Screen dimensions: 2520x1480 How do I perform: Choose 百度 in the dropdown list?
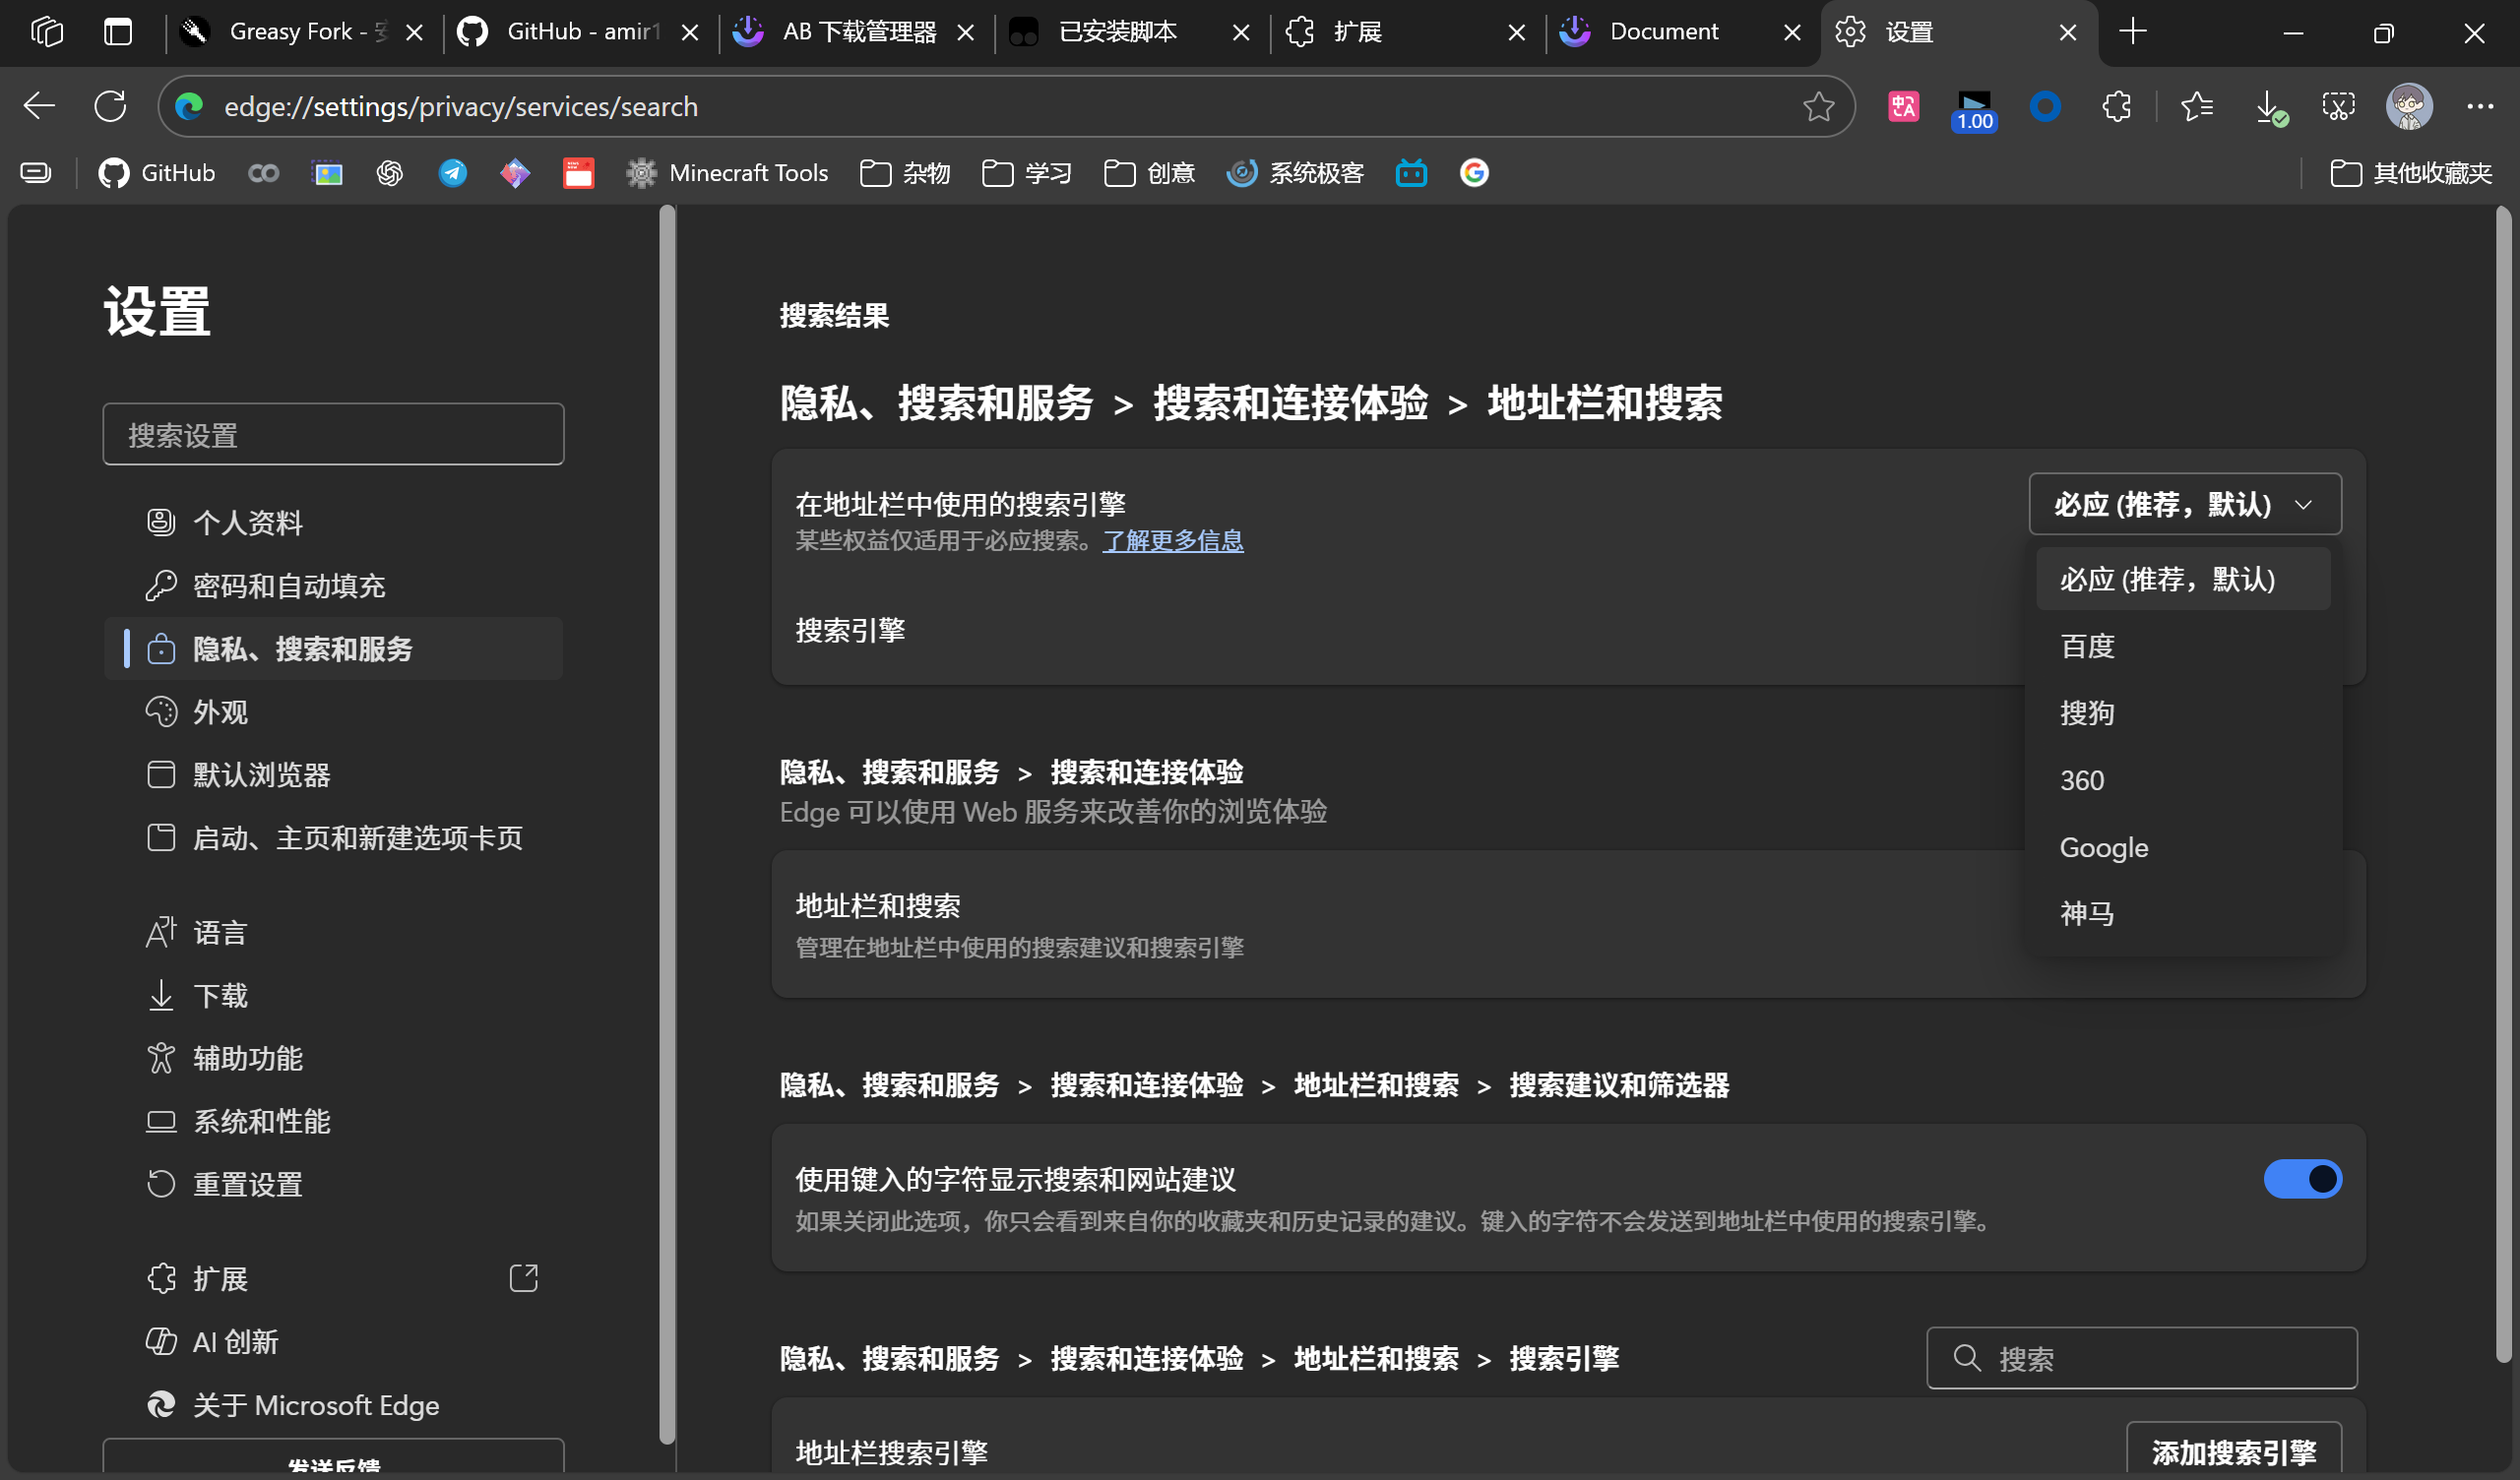[x=2086, y=646]
